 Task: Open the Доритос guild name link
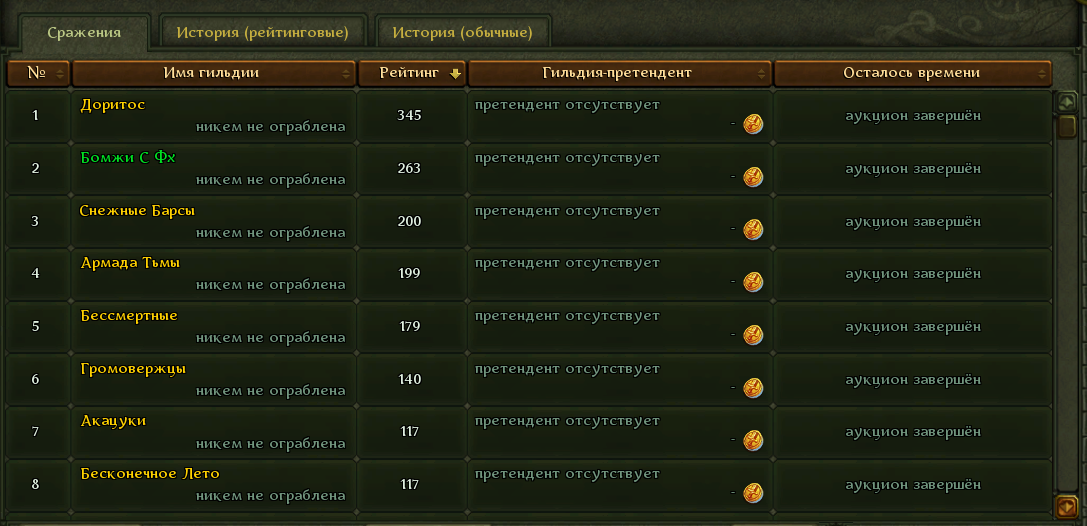pos(113,105)
